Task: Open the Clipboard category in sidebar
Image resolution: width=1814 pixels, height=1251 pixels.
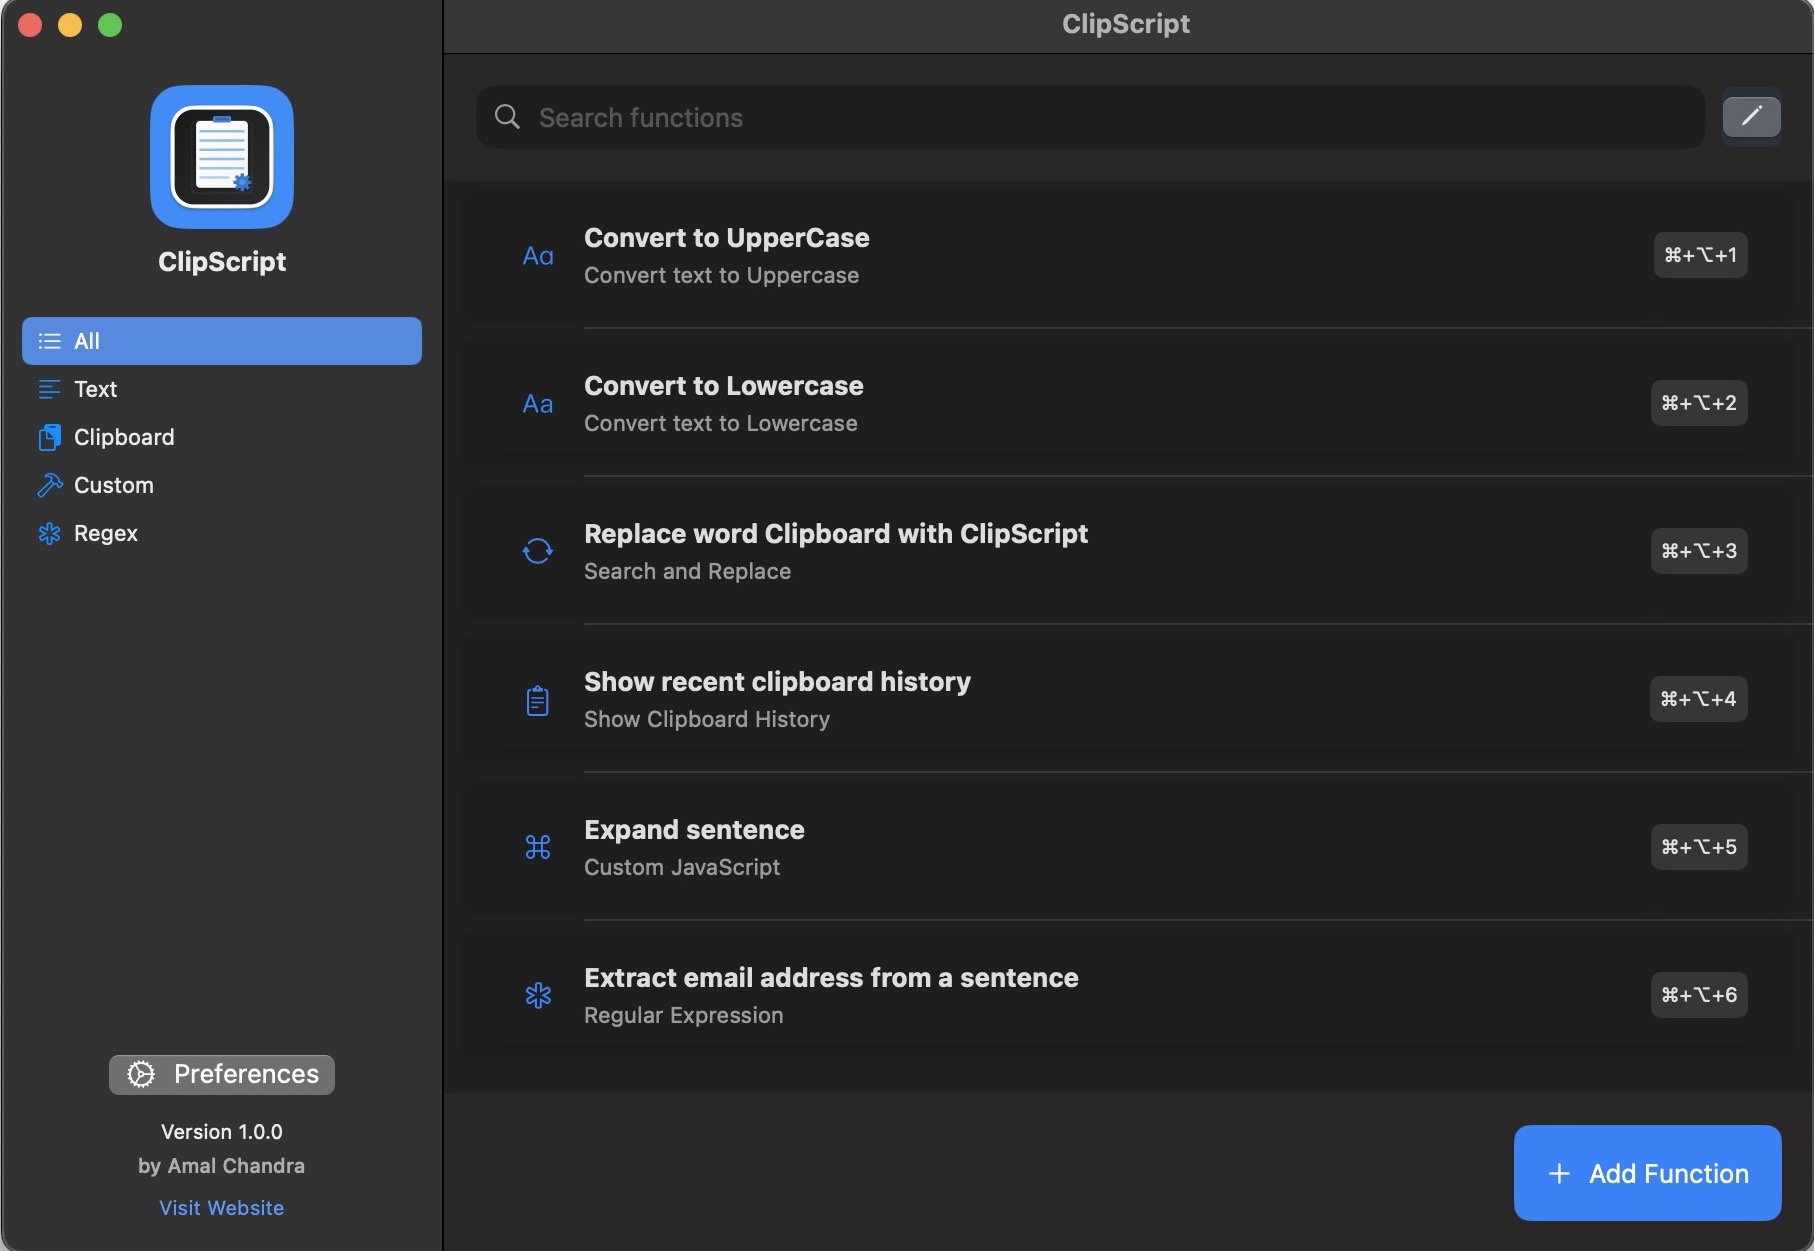Action: click(222, 437)
